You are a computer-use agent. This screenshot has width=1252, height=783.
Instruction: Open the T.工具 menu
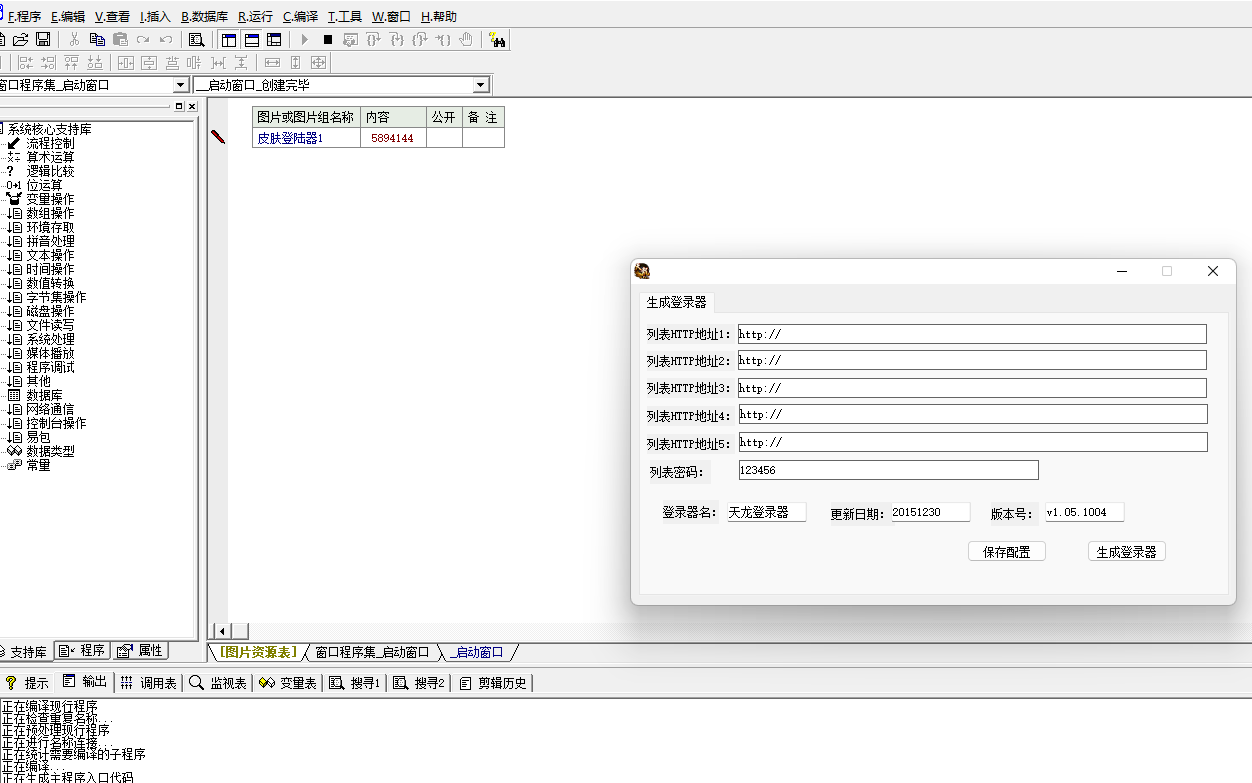point(344,17)
